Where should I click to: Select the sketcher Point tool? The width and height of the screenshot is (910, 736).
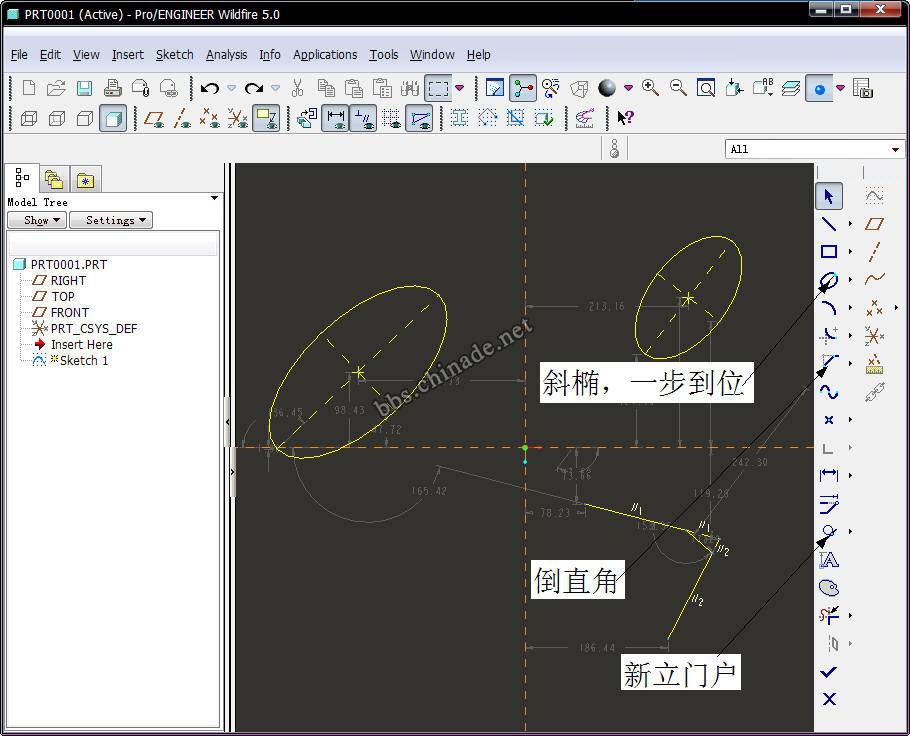[x=829, y=420]
